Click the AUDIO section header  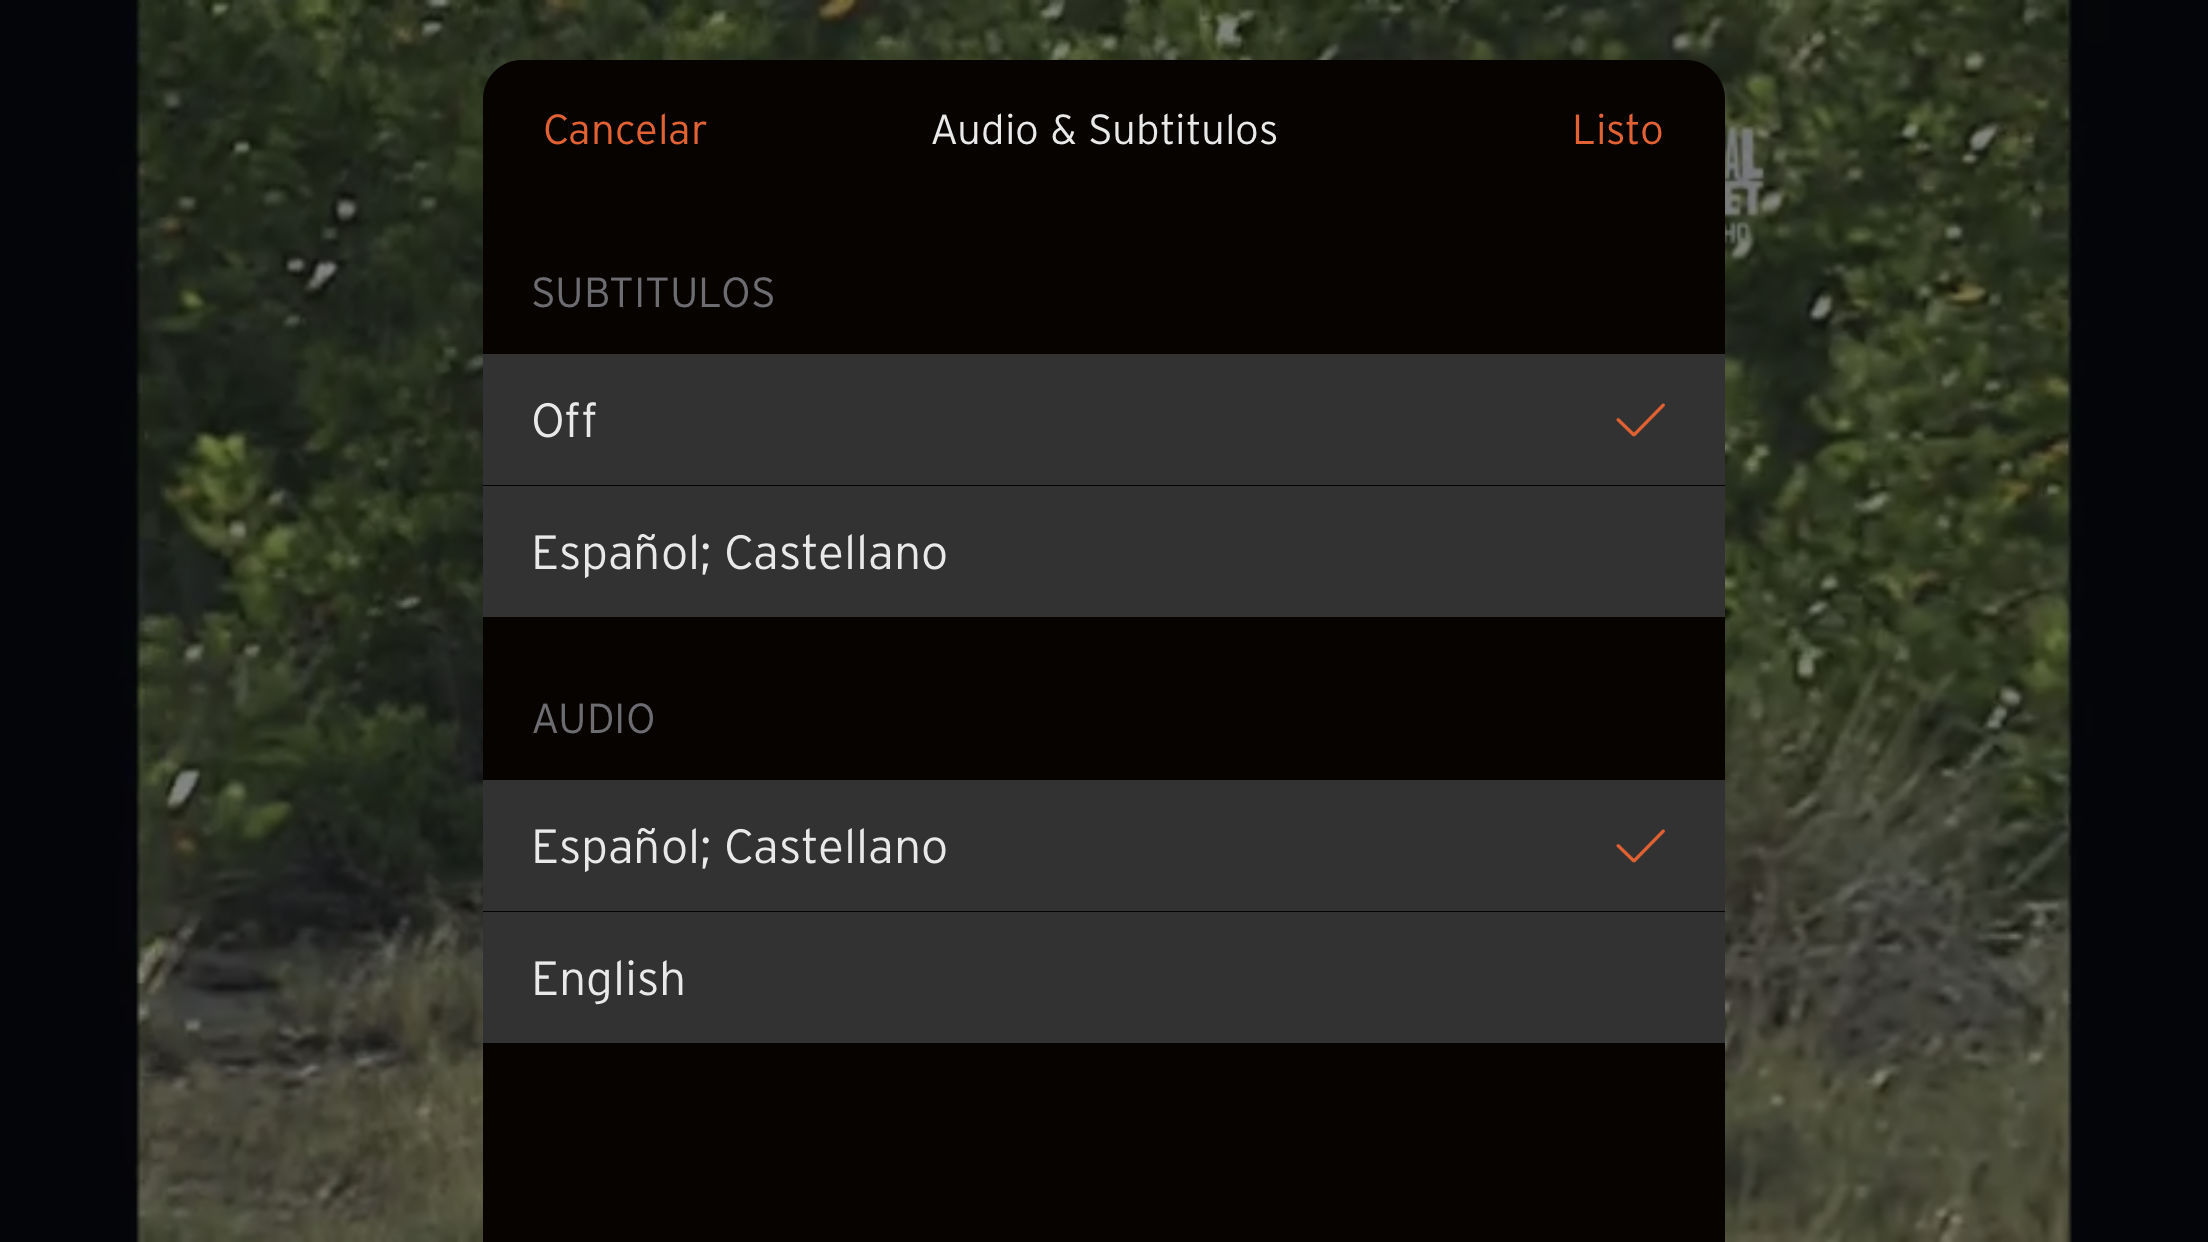click(593, 719)
